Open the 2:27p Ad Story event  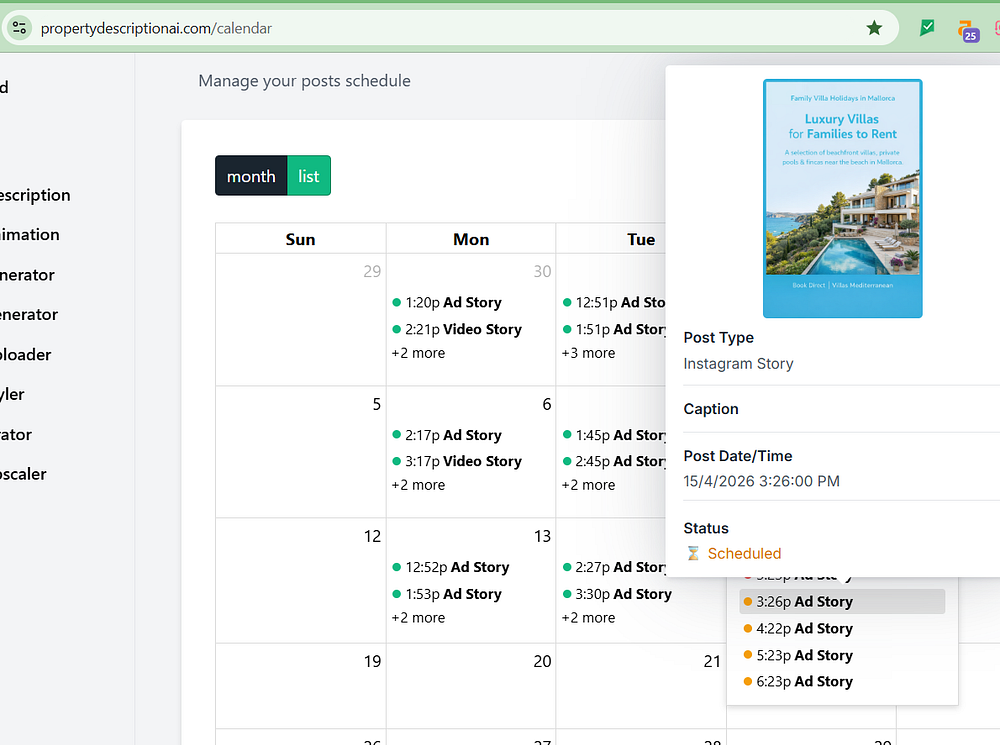point(615,567)
